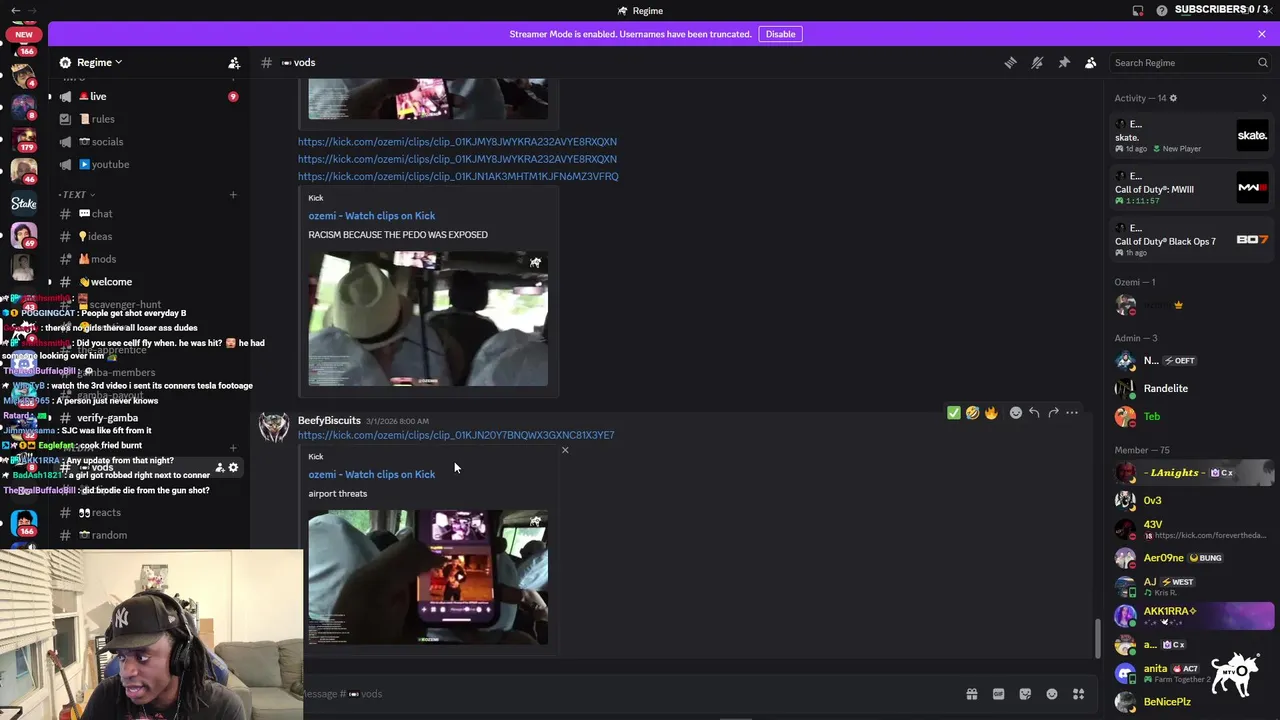1280x720 pixels.
Task: Open the Apps launcher icon
Action: pos(1078,694)
